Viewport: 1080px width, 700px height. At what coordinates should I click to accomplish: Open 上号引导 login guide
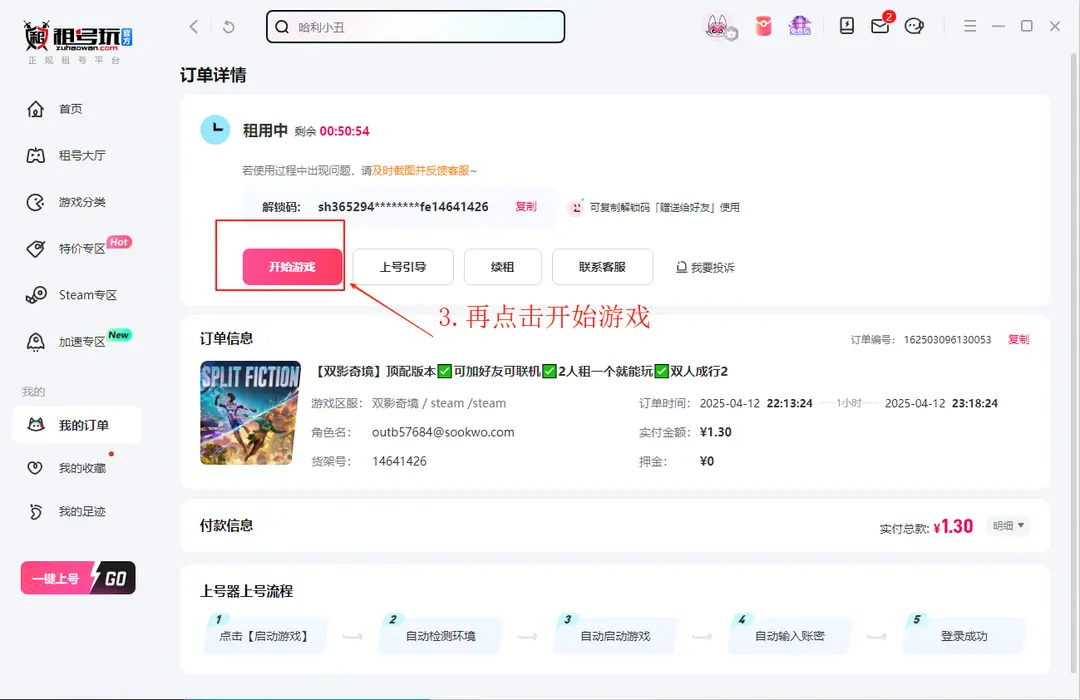(x=403, y=267)
